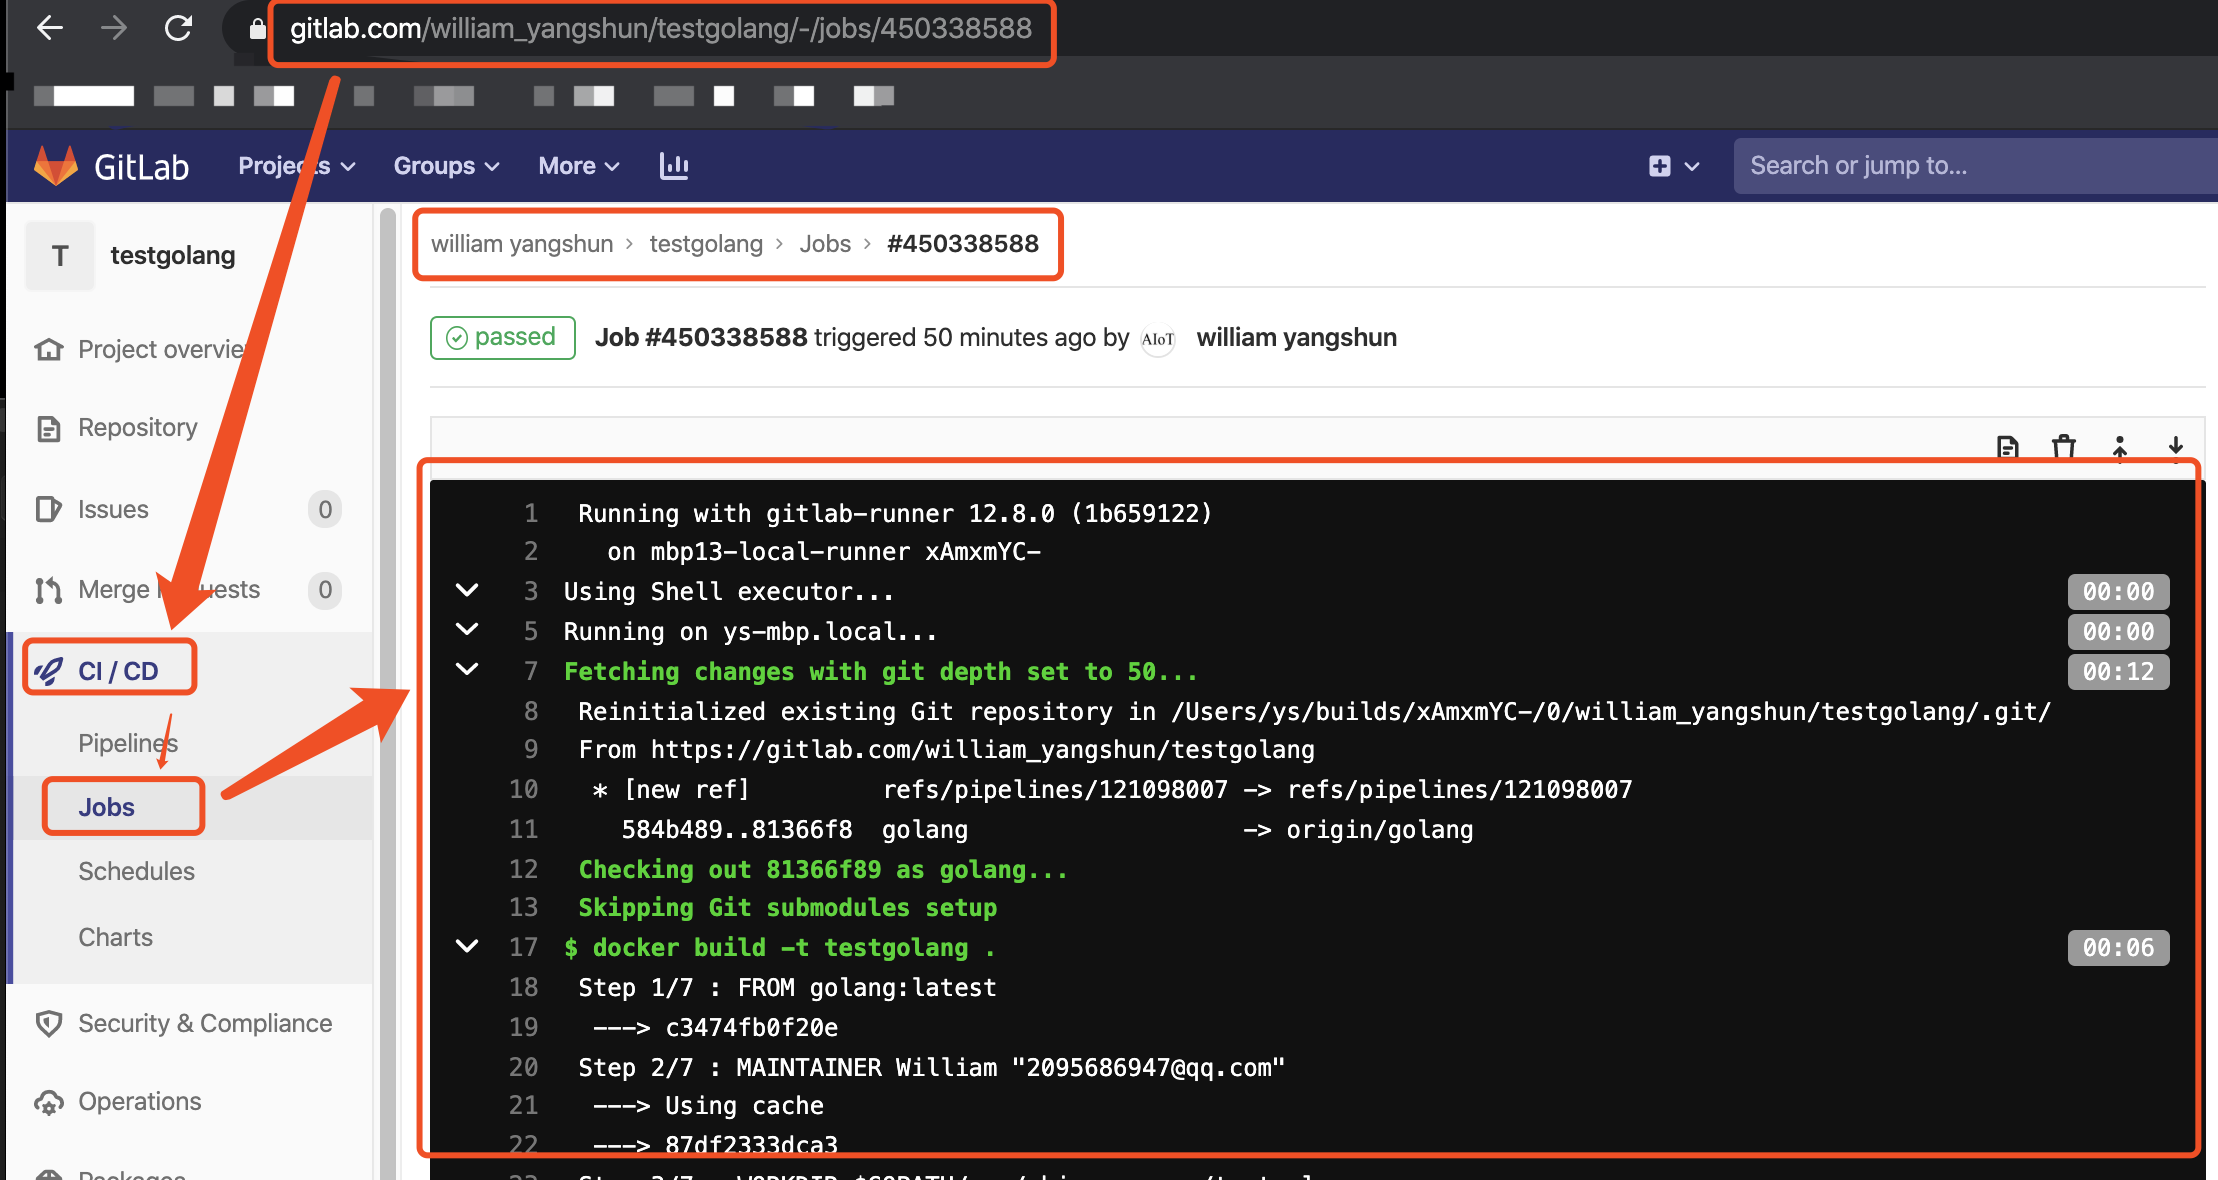The image size is (2218, 1180).
Task: Erase job log with trash icon
Action: point(2063,447)
